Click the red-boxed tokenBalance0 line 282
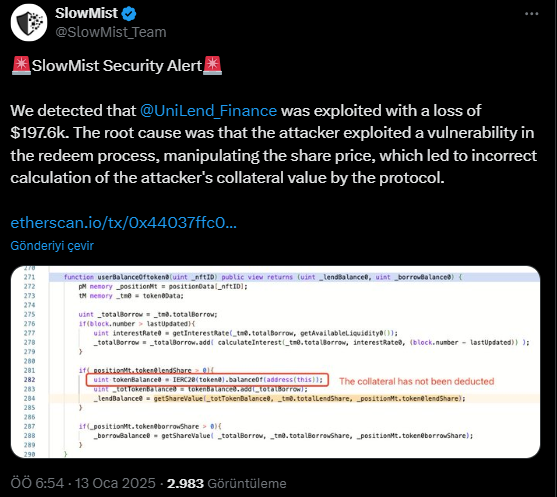 pyautogui.click(x=207, y=380)
